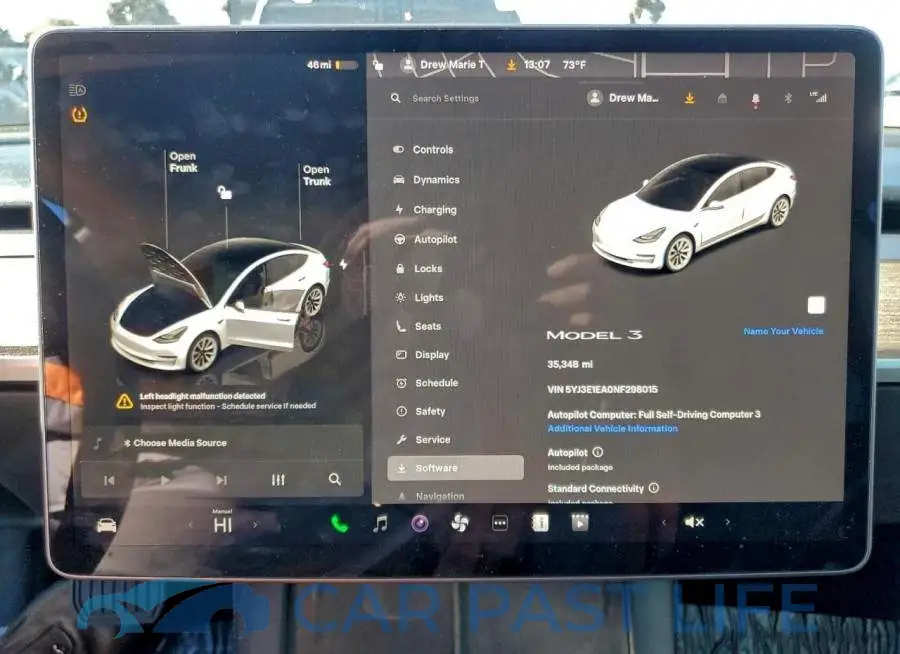Tap the media play button
900x654 pixels.
[165, 480]
